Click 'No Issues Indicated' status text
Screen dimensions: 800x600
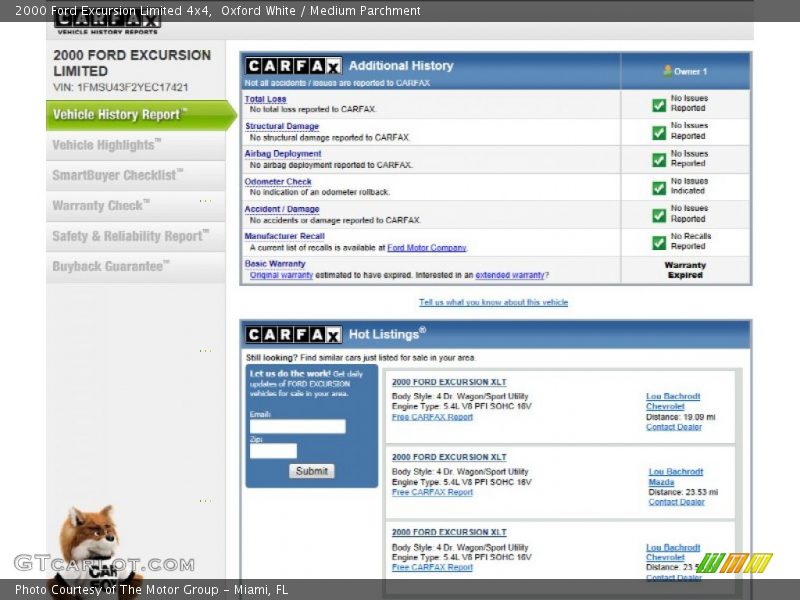point(689,186)
